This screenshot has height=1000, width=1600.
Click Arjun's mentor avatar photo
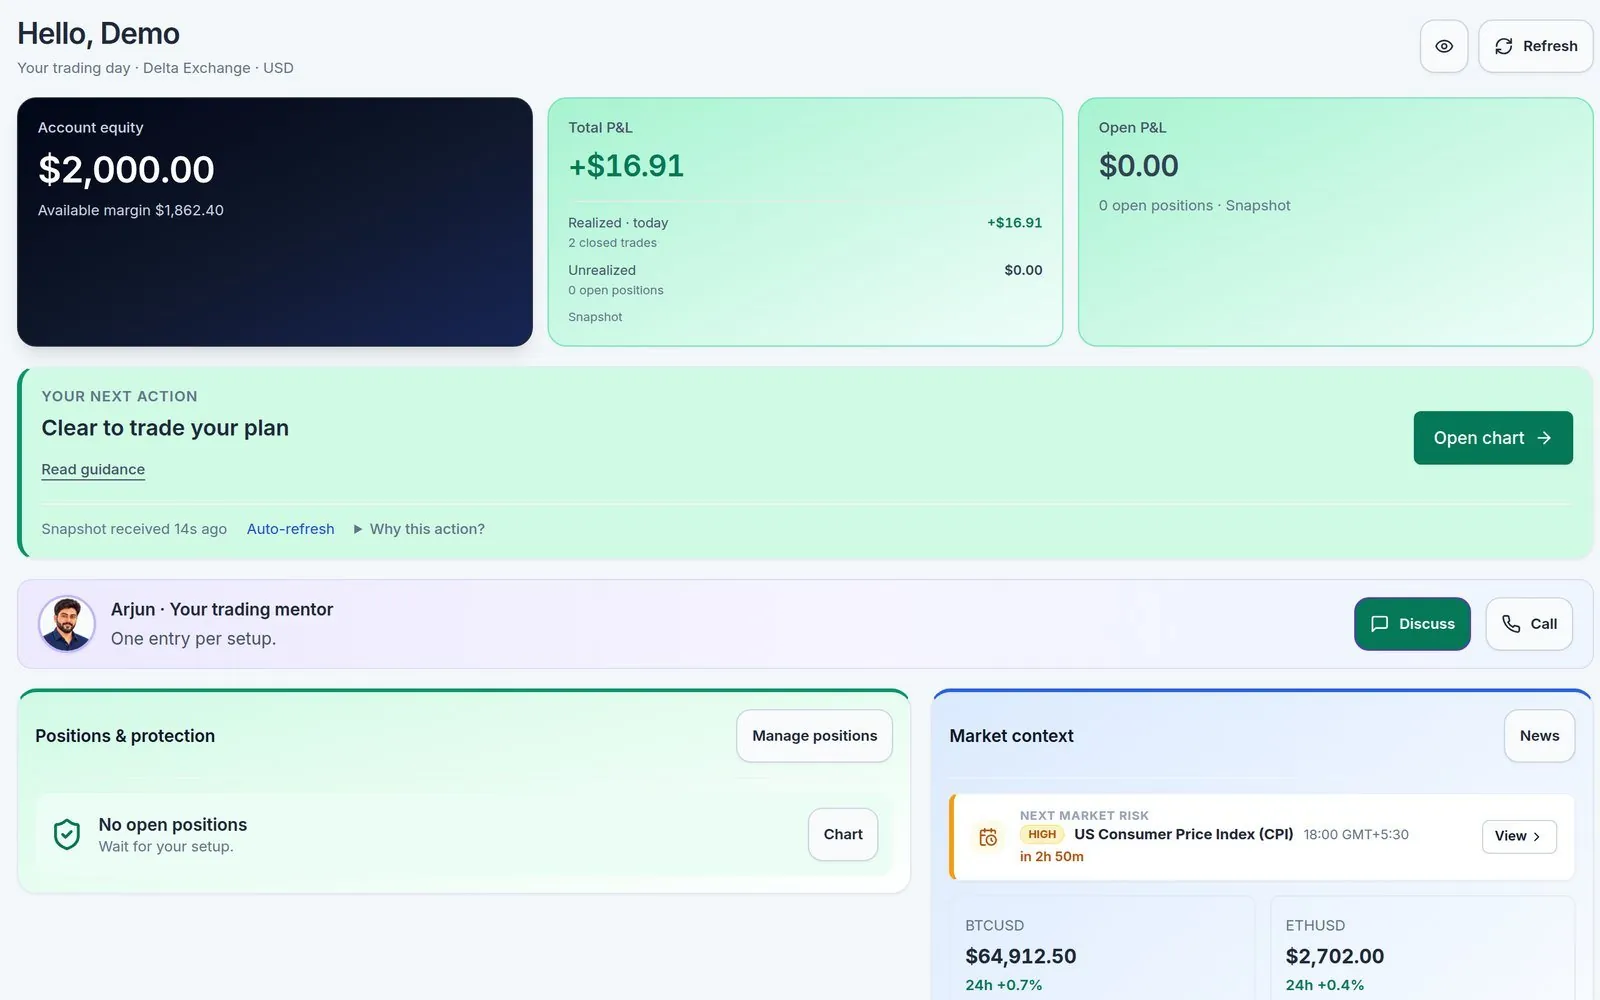click(x=67, y=624)
